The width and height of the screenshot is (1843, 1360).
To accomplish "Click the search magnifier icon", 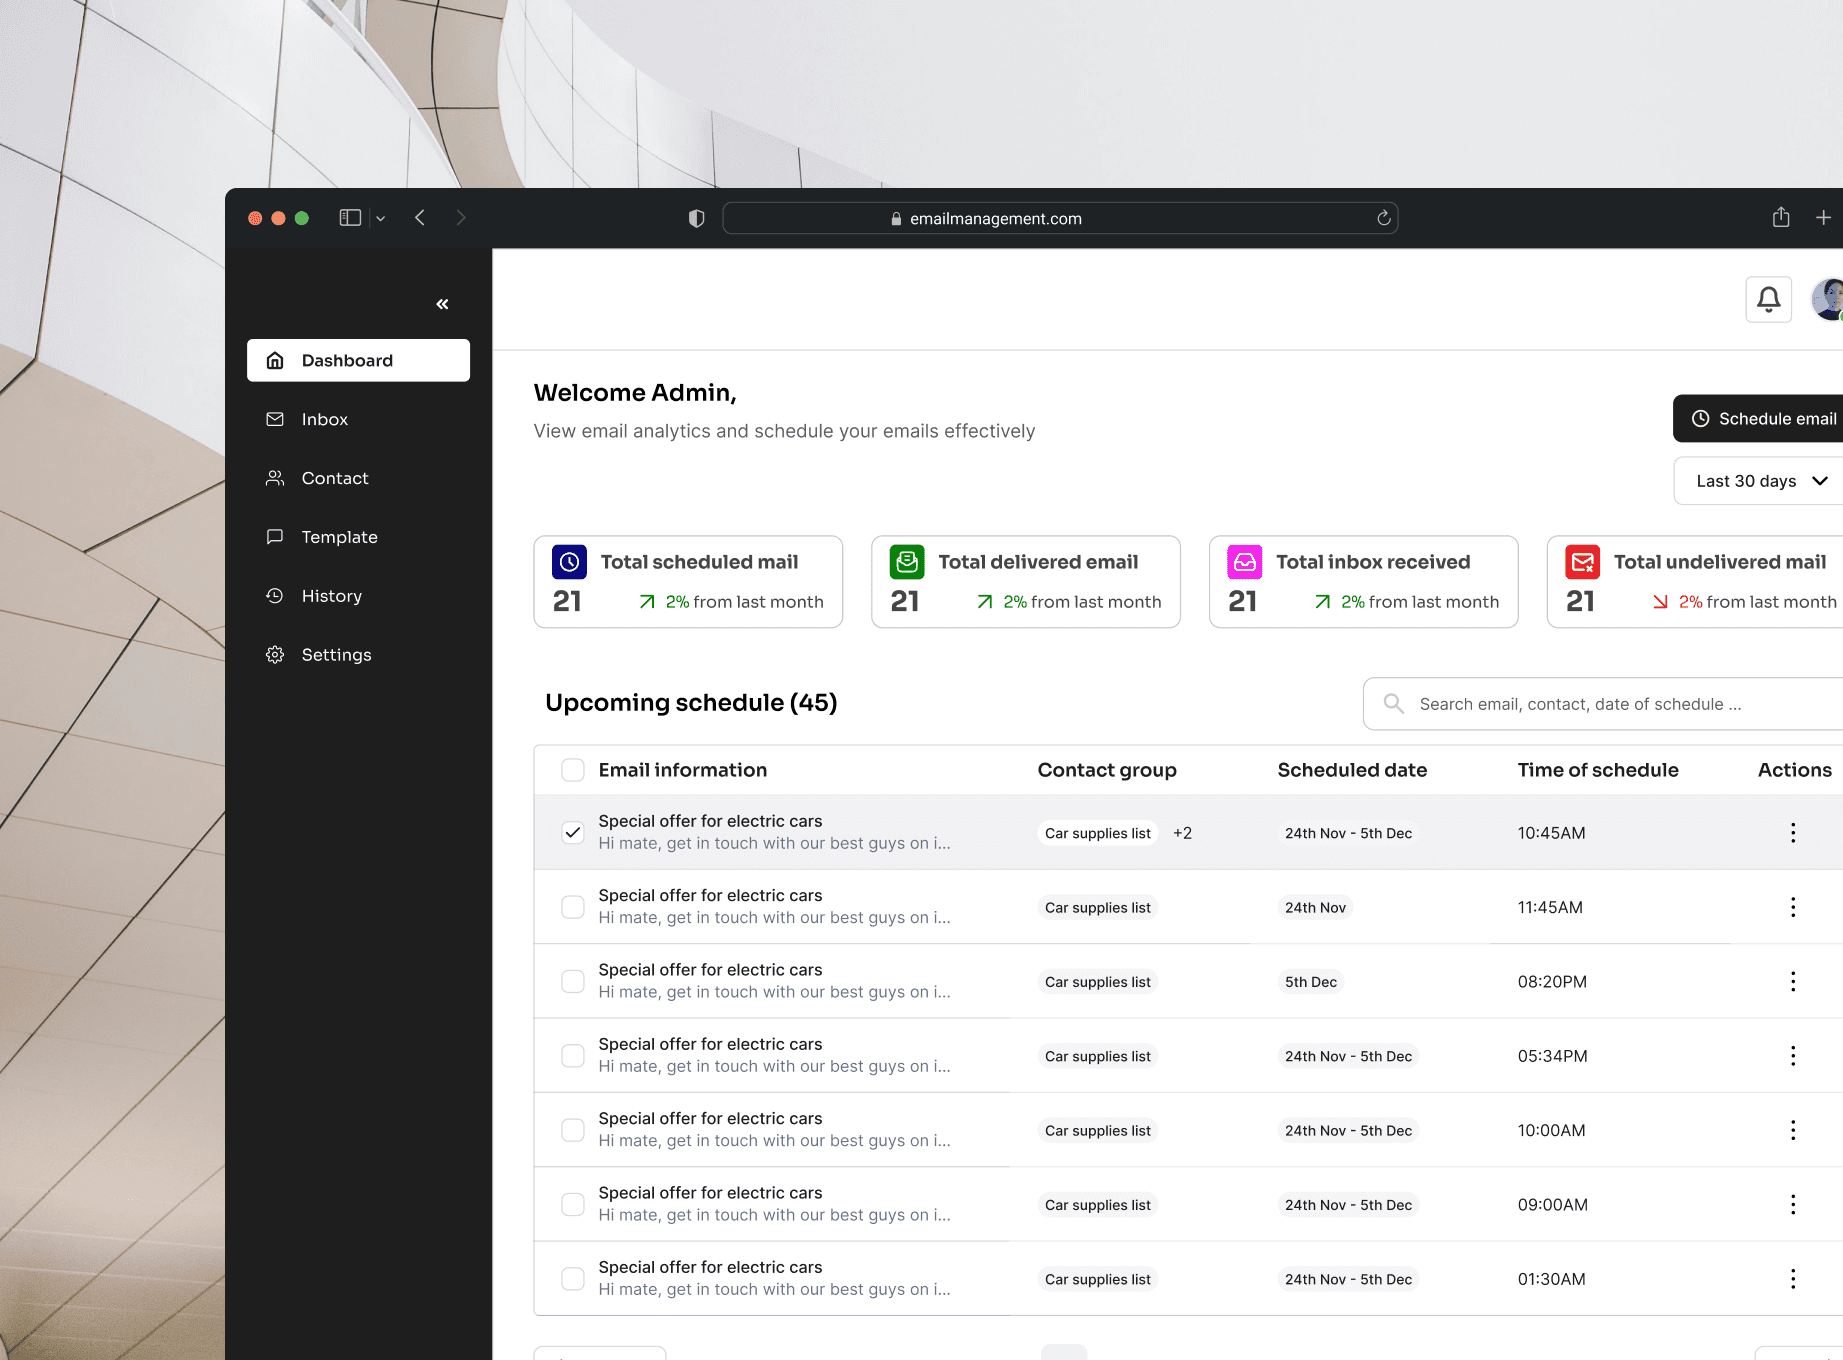I will 1393,704.
